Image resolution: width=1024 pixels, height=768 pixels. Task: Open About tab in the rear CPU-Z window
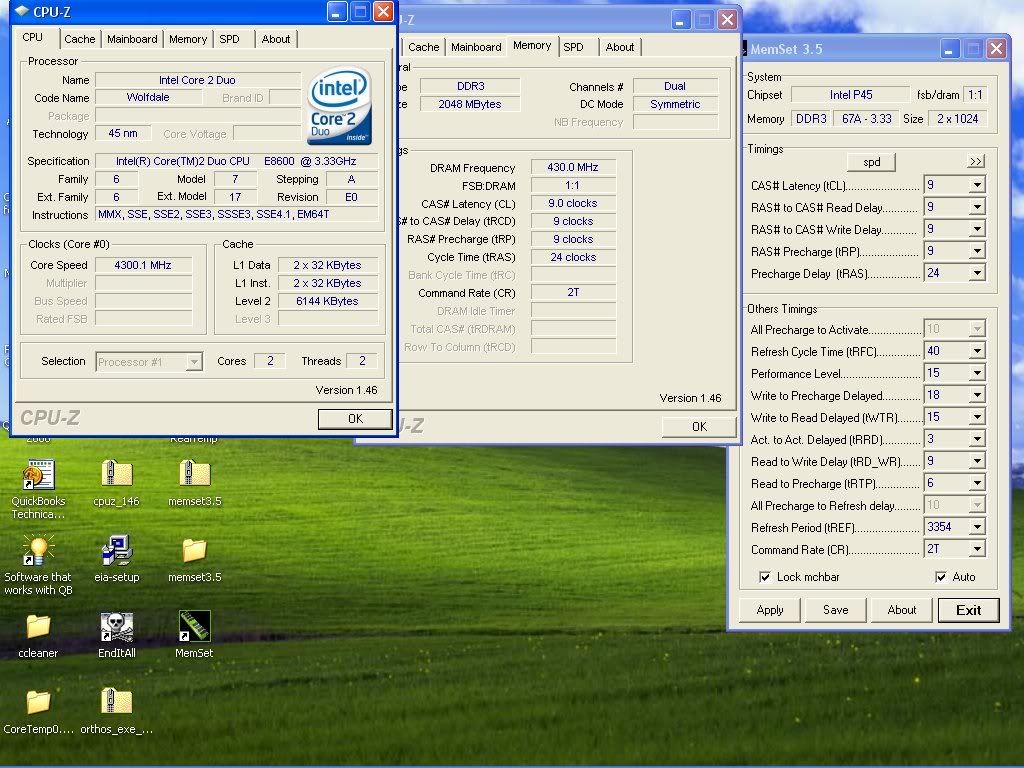click(x=620, y=47)
